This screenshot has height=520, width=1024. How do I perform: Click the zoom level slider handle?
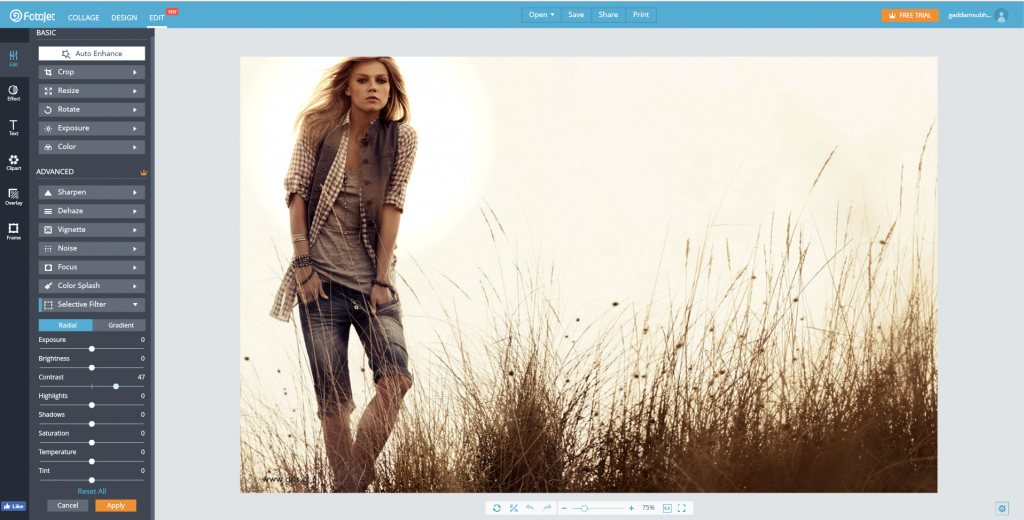click(x=584, y=508)
